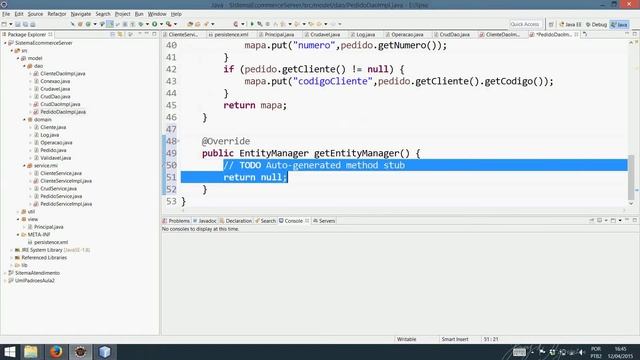Open the New file dropdown arrow
The image size is (640, 360).
pyautogui.click(x=11, y=24)
